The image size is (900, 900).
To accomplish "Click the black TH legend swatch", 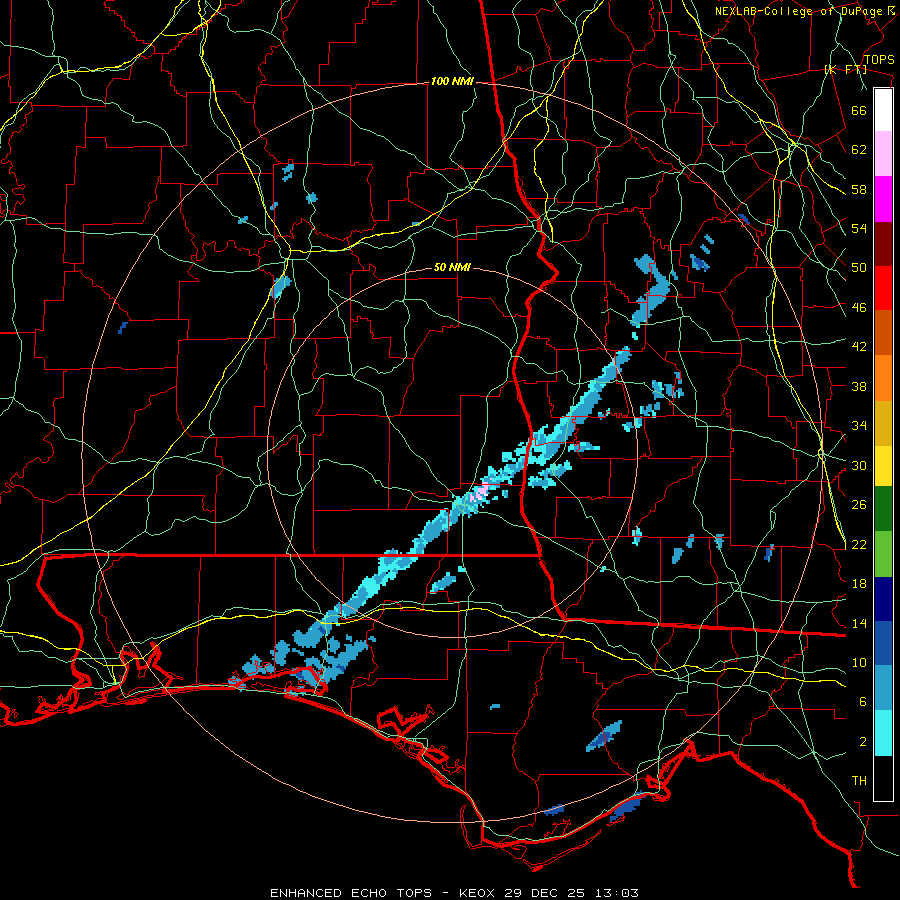I will pos(883,778).
